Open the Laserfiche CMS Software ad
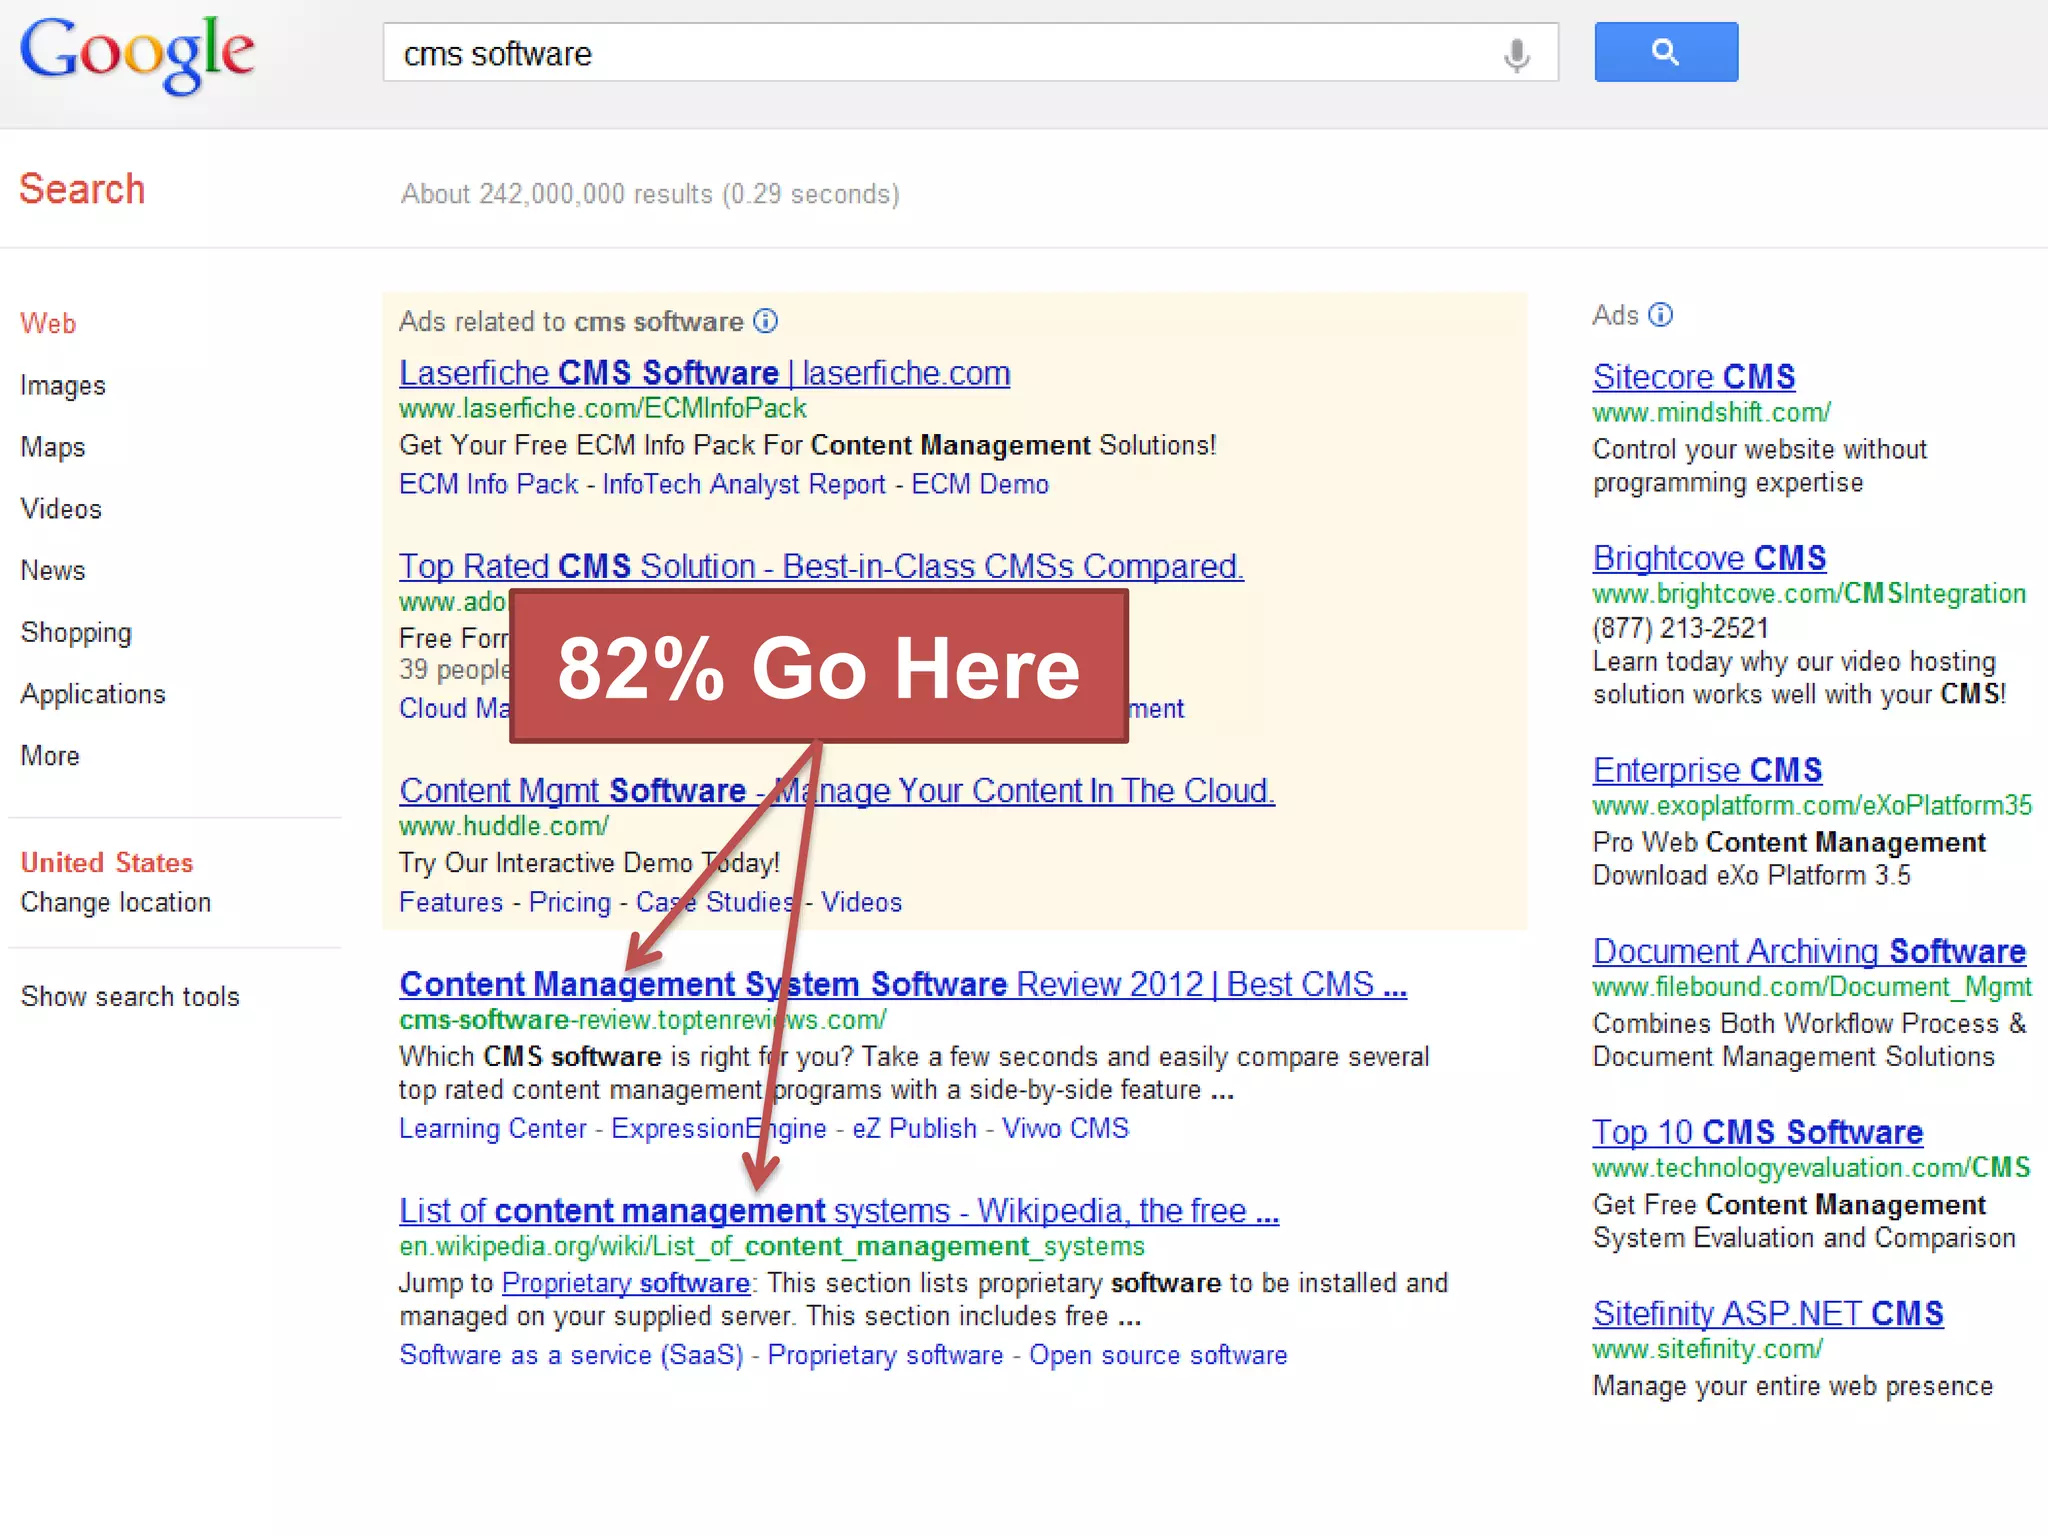 (x=704, y=373)
